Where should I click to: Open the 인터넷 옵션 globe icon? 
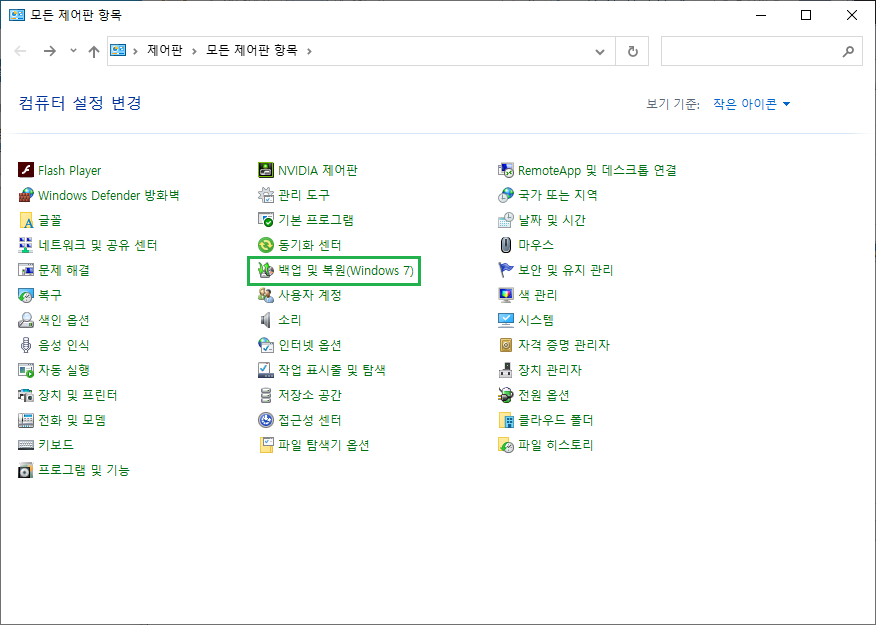pos(266,345)
